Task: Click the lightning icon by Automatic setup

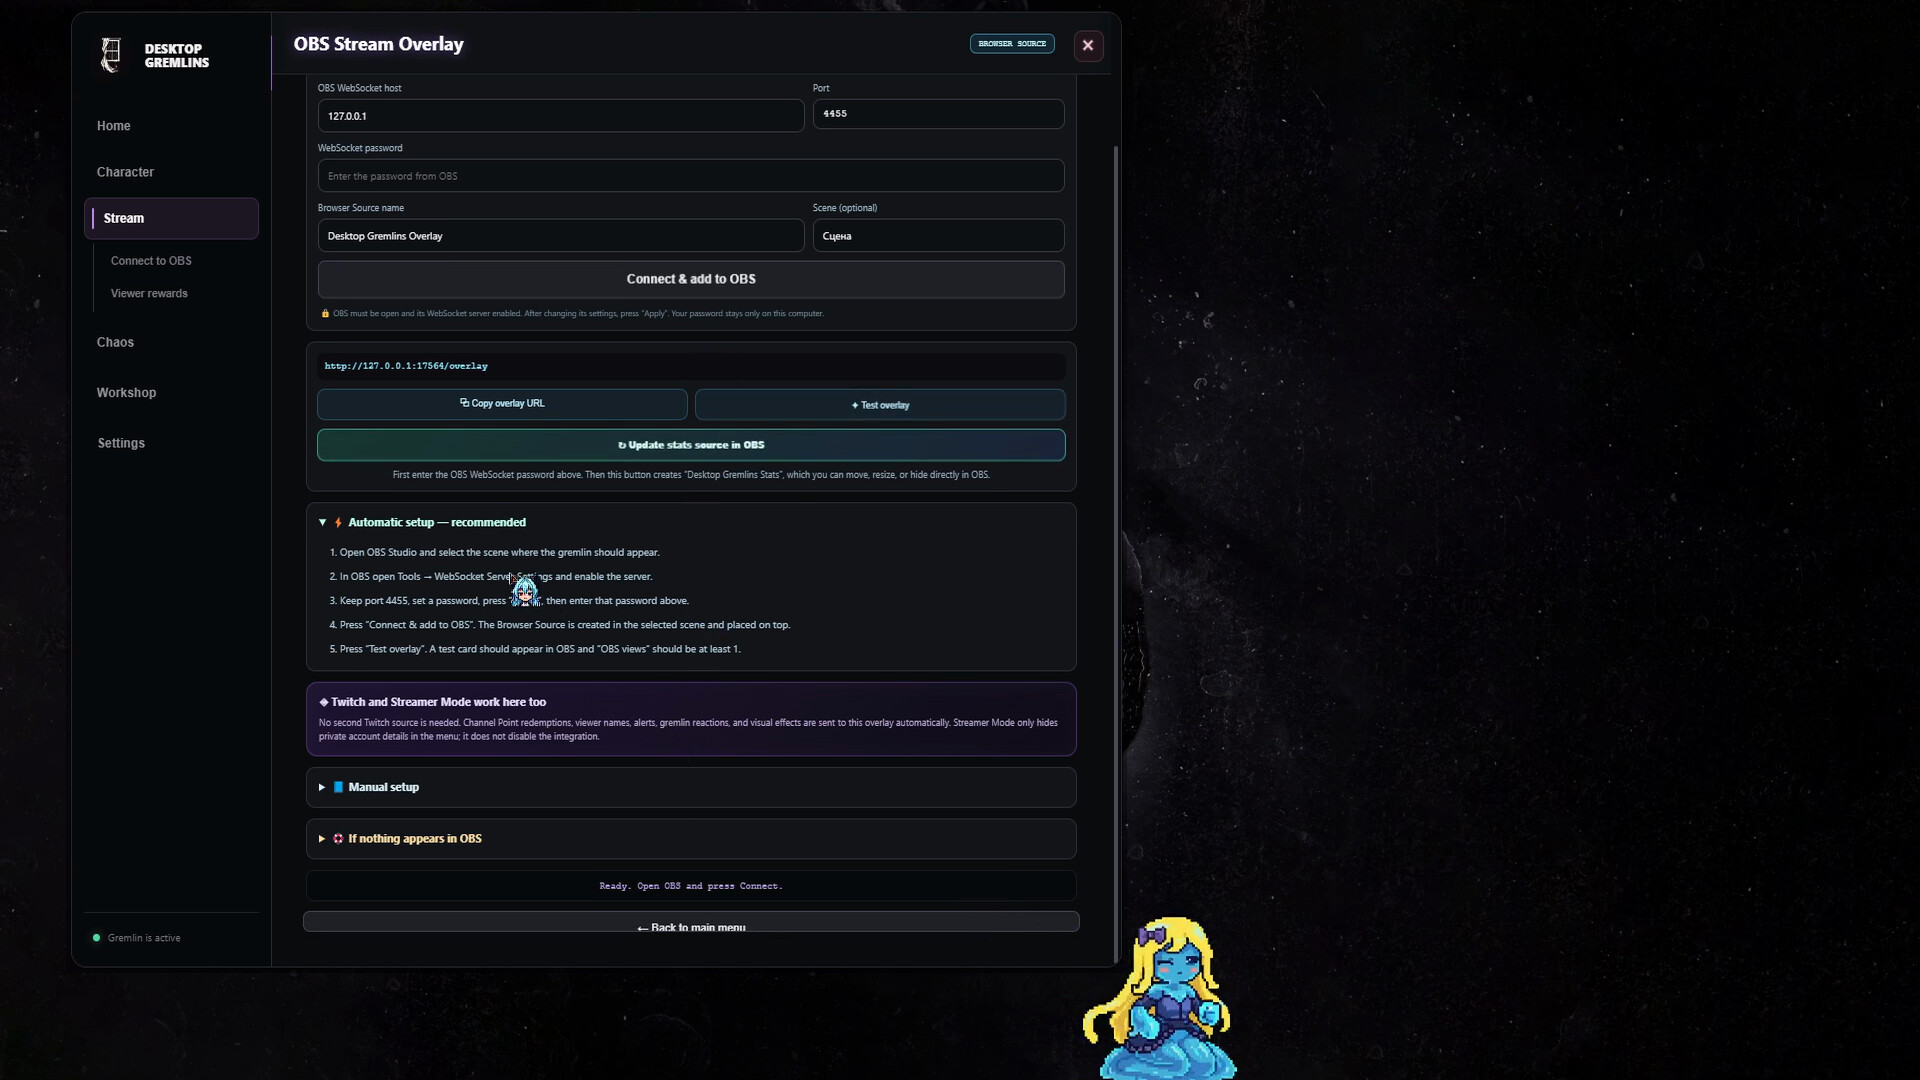Action: point(338,522)
